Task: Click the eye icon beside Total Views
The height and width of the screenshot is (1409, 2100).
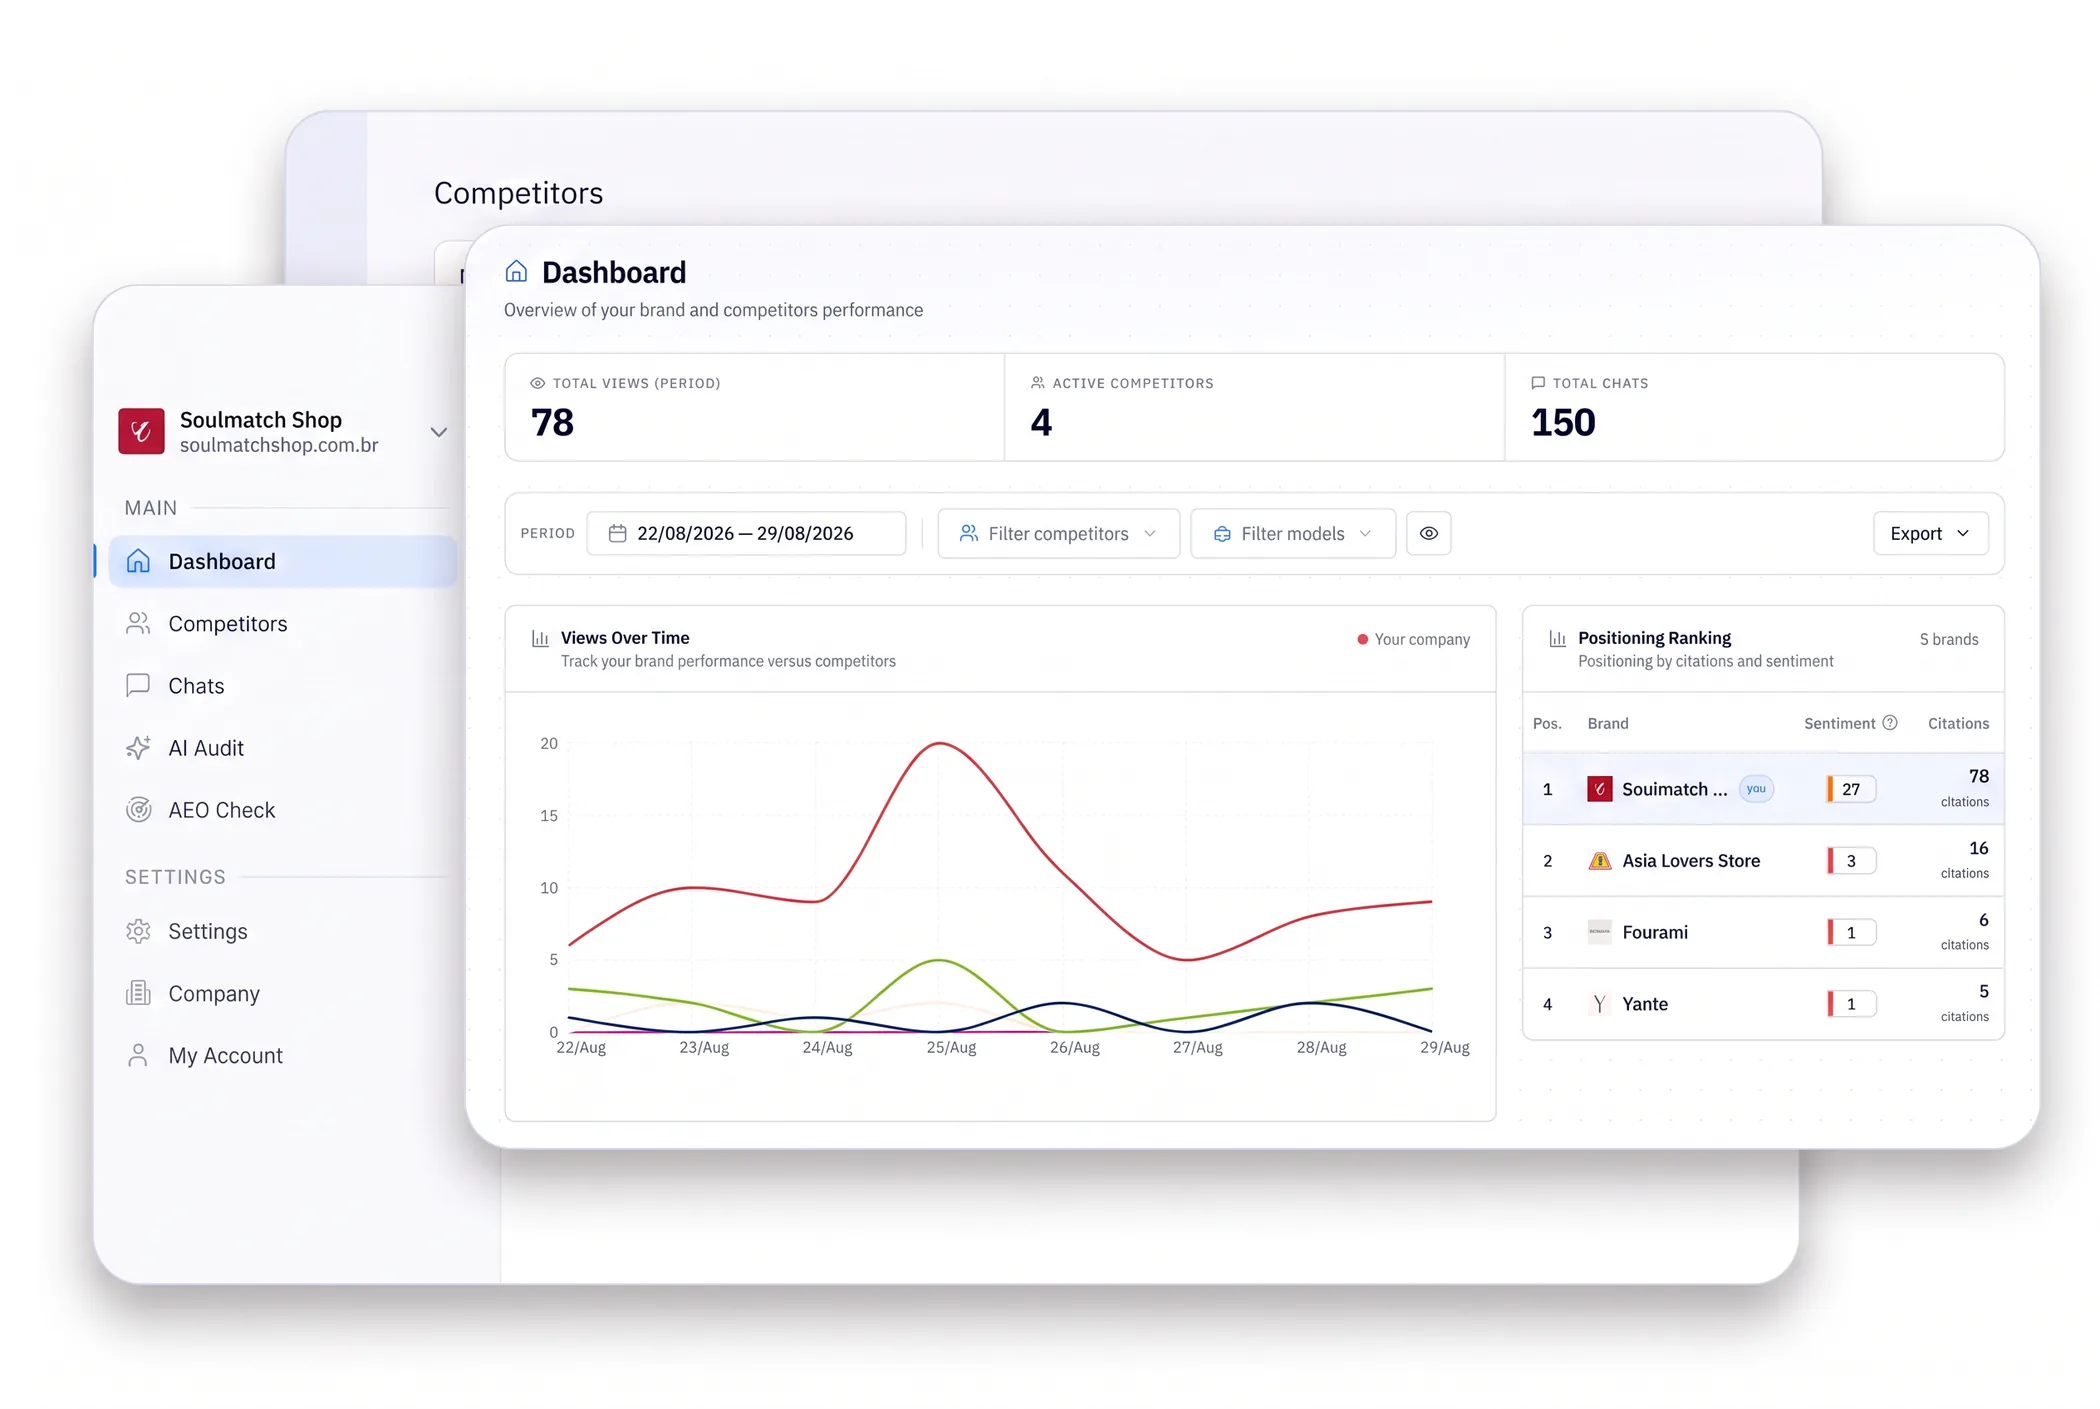Action: (537, 383)
